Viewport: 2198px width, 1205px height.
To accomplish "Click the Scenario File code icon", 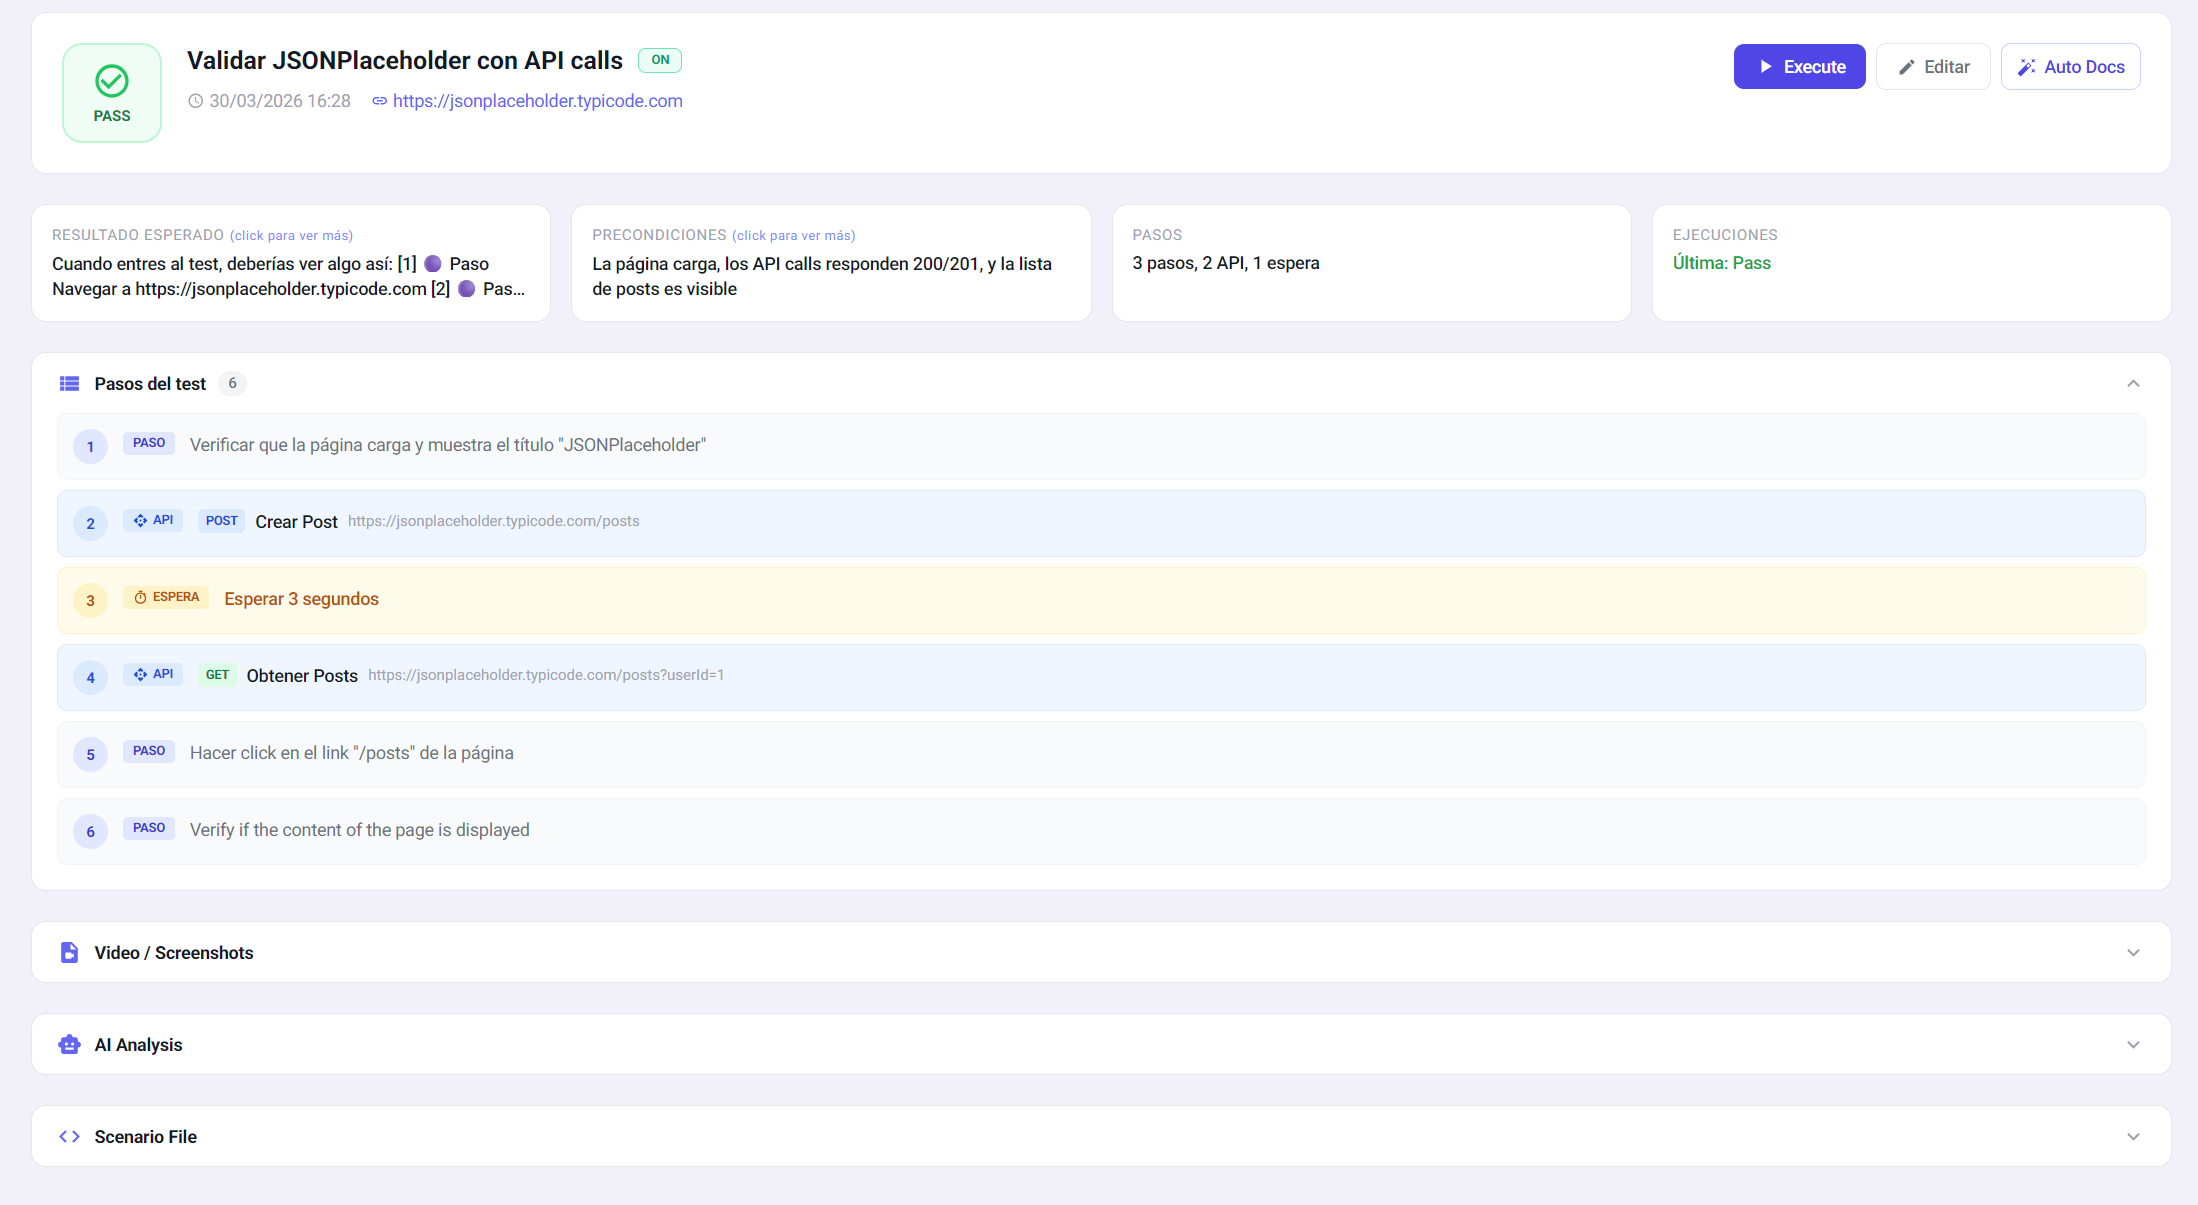I will (69, 1136).
